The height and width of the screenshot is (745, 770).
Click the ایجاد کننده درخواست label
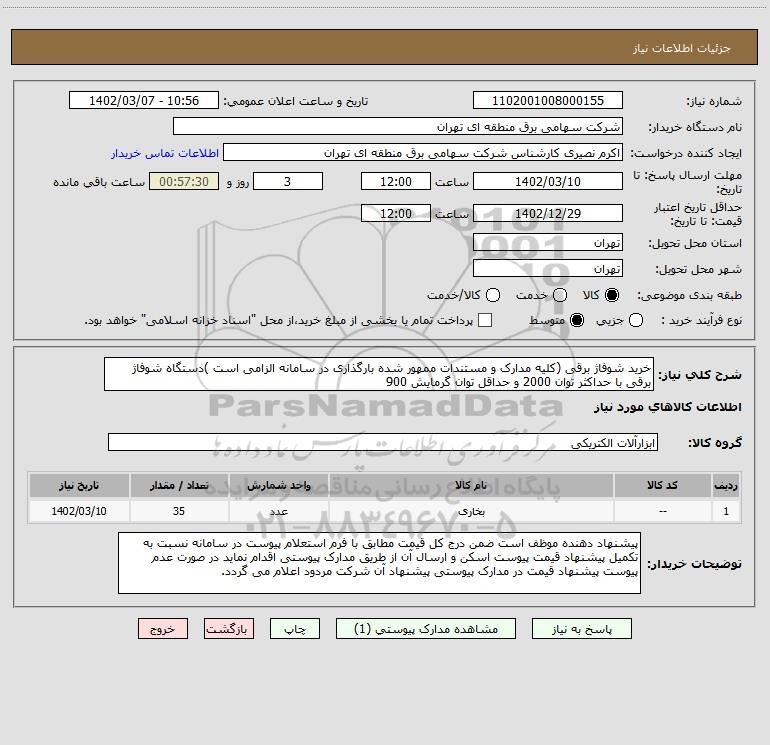tap(686, 153)
